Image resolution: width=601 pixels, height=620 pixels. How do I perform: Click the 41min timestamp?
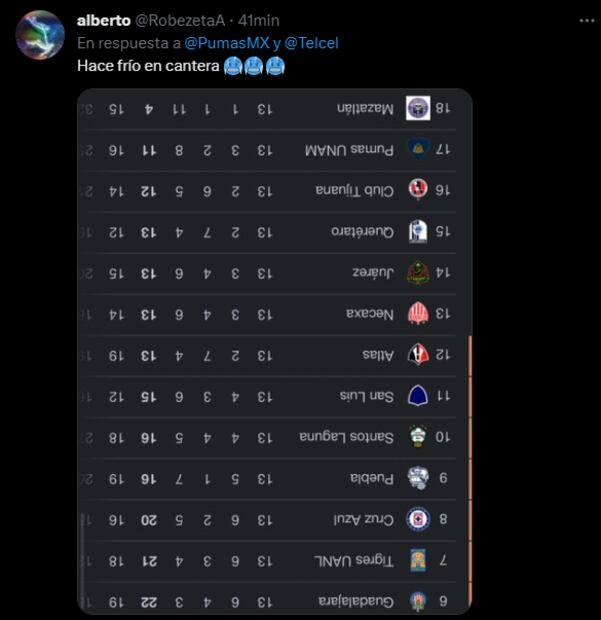click(x=259, y=20)
